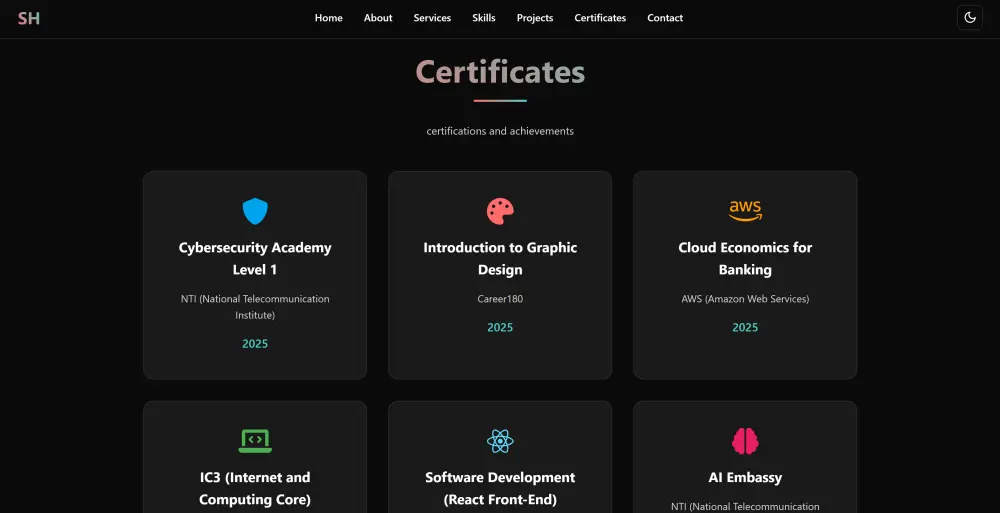Click IC3 (Internet and Computing Core) title
The height and width of the screenshot is (513, 1000).
[x=255, y=488]
